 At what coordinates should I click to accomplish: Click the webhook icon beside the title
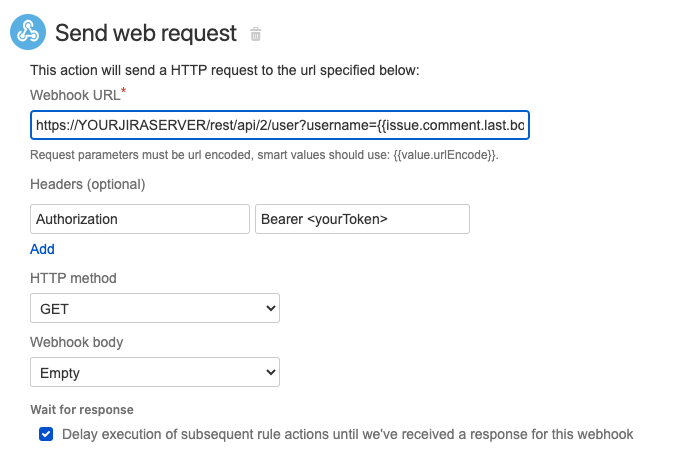[x=26, y=33]
